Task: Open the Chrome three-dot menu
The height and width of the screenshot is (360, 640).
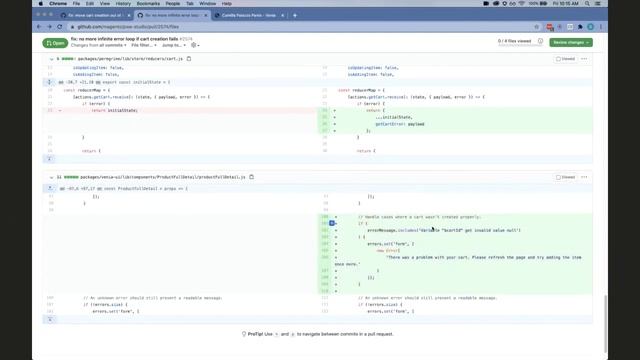Action: [601, 27]
